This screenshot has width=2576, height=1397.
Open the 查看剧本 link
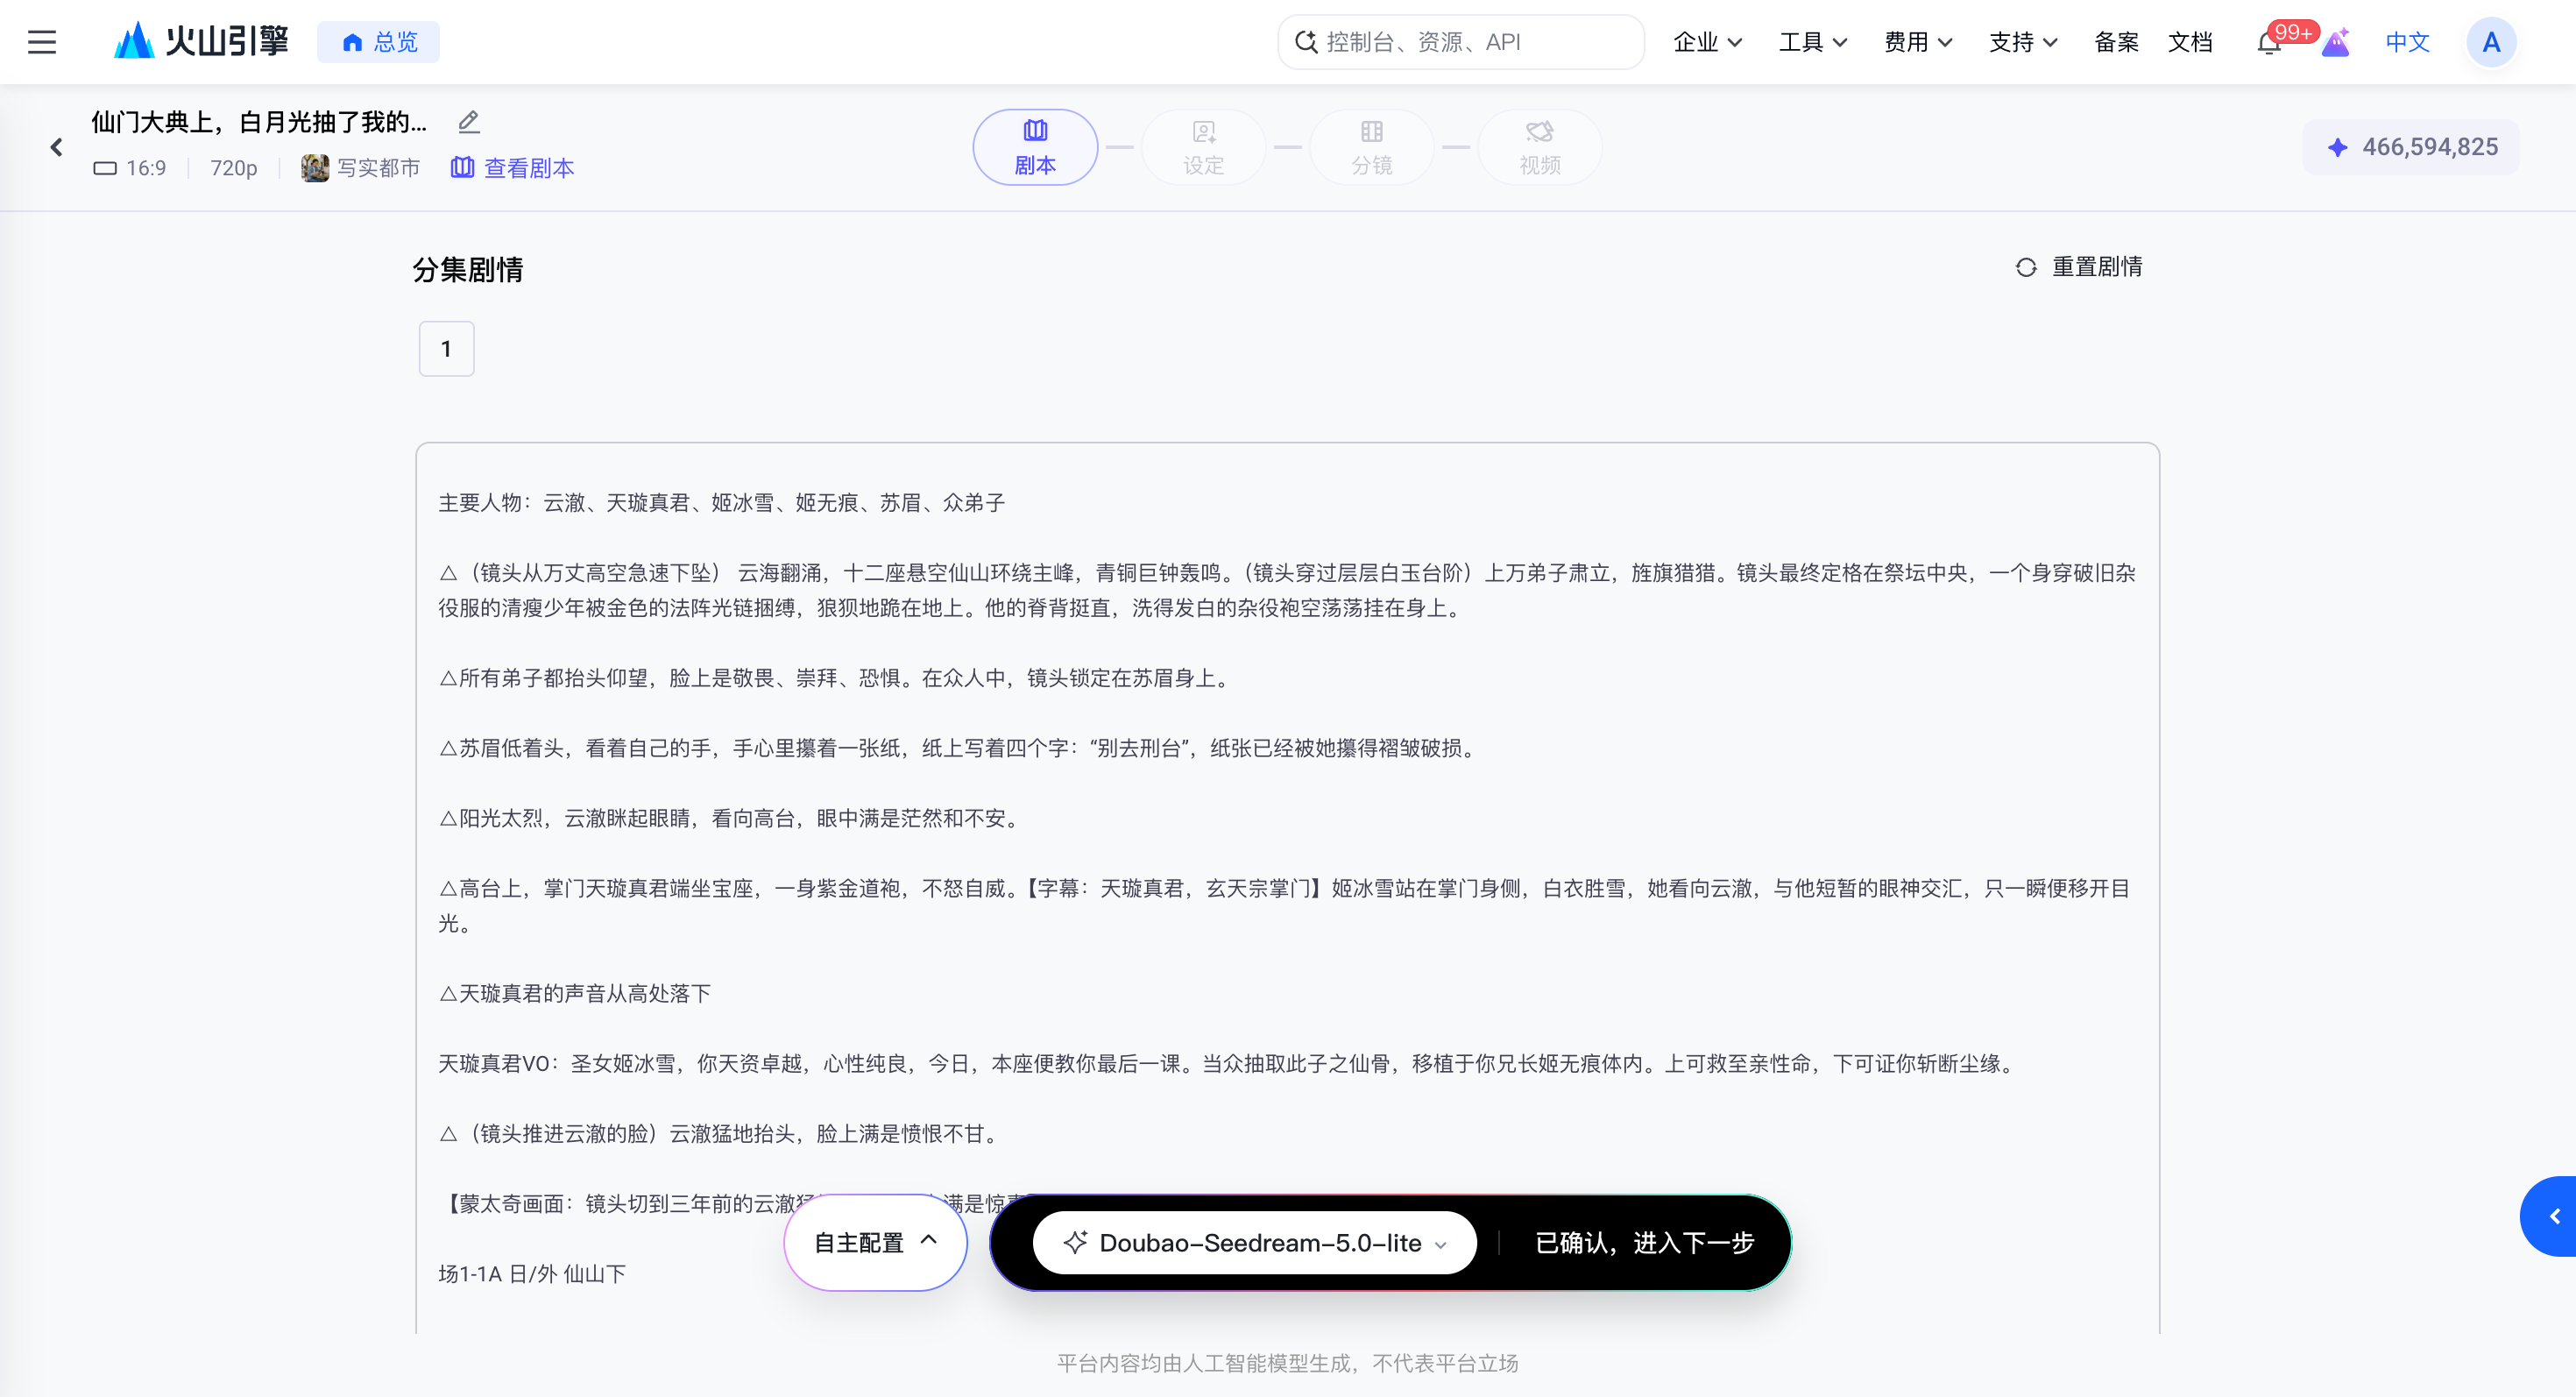click(x=513, y=168)
